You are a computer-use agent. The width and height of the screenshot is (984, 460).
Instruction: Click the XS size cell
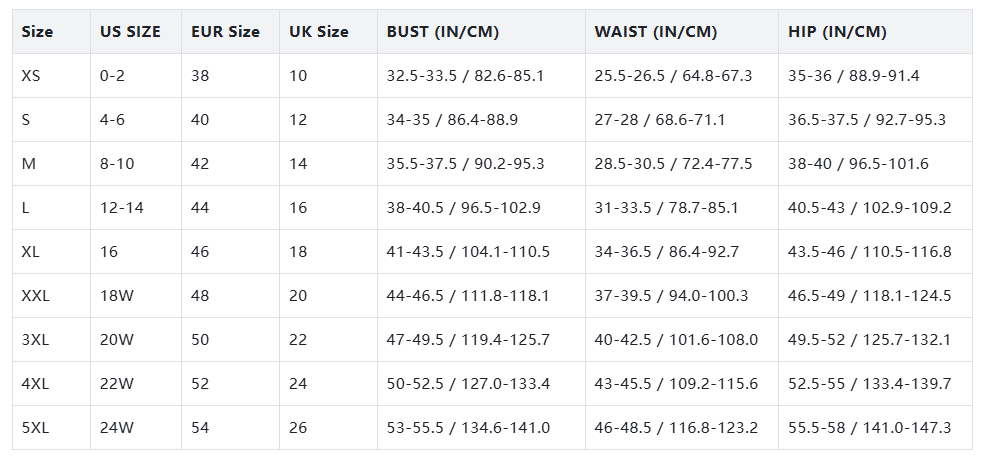coord(32,76)
